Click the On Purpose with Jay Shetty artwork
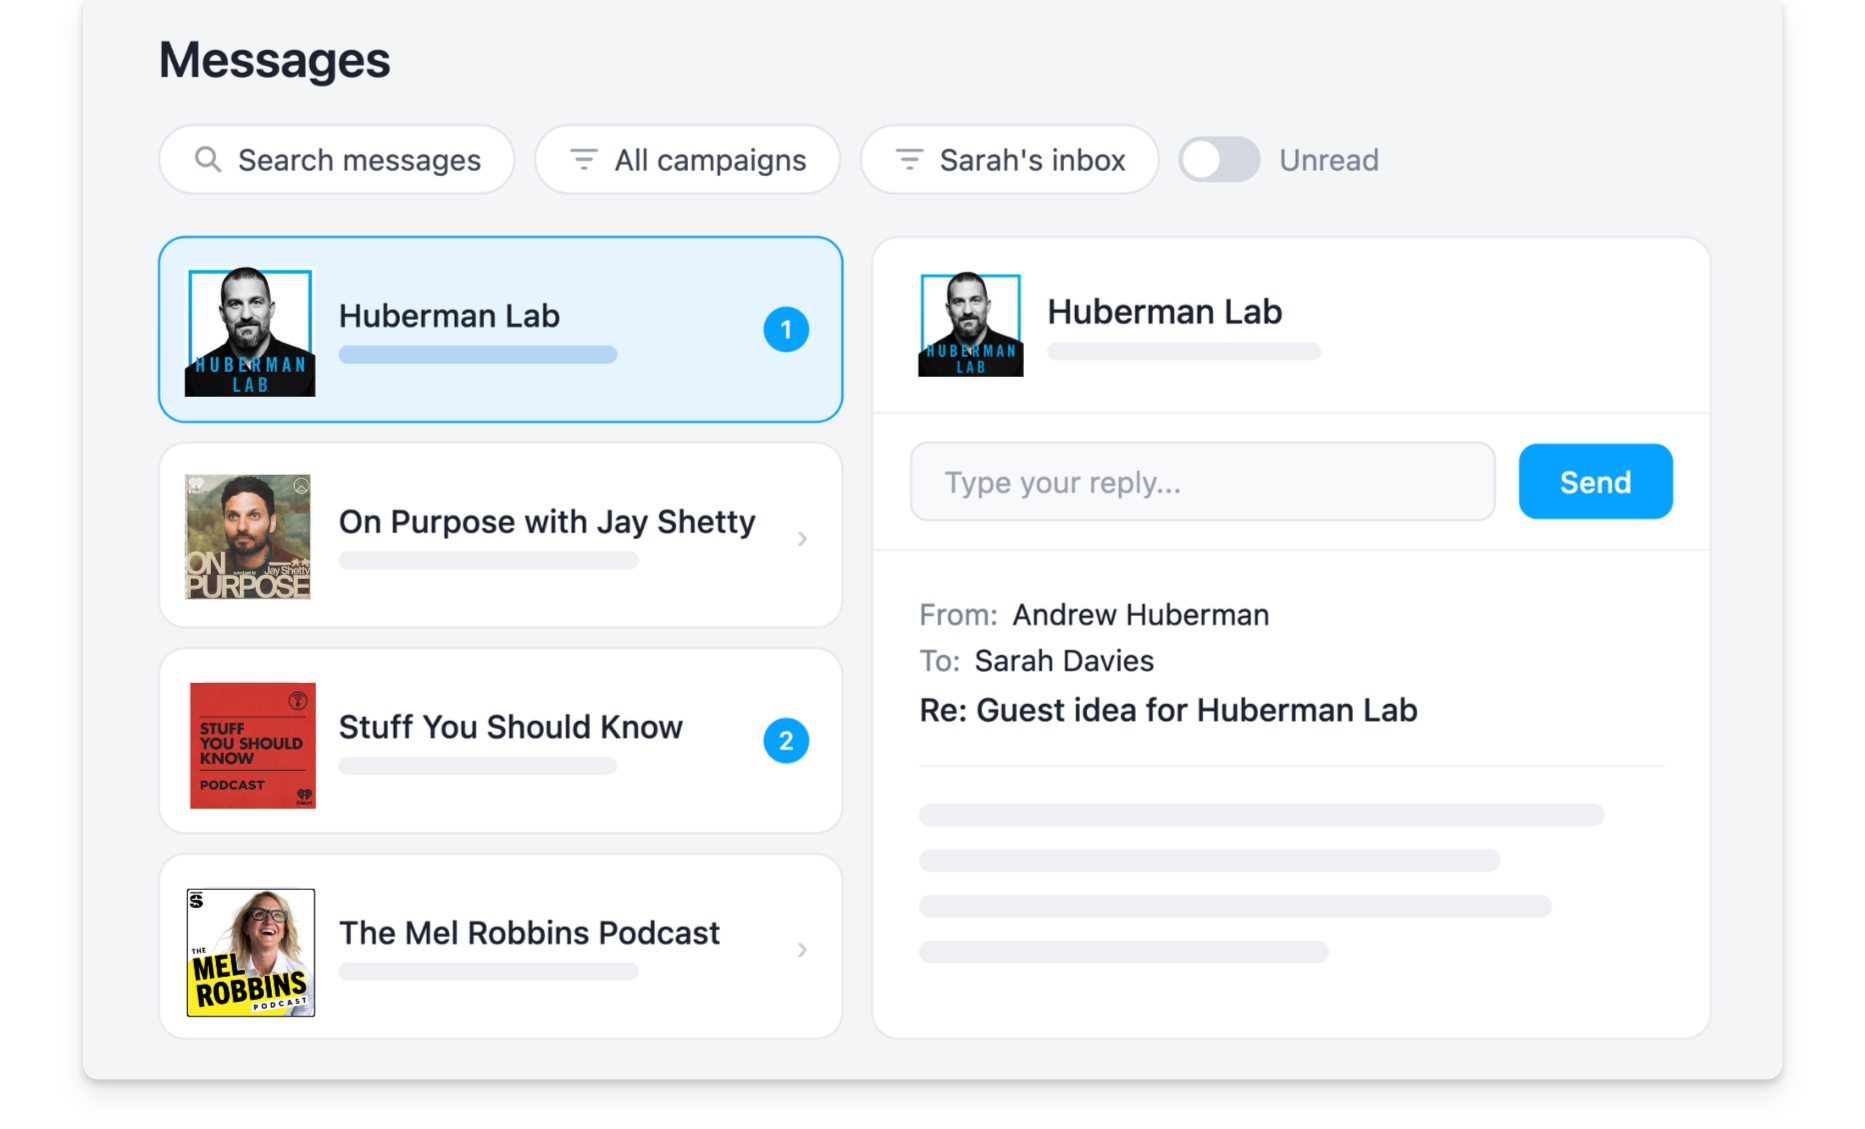This screenshot has height=1129, width=1865. coord(249,537)
